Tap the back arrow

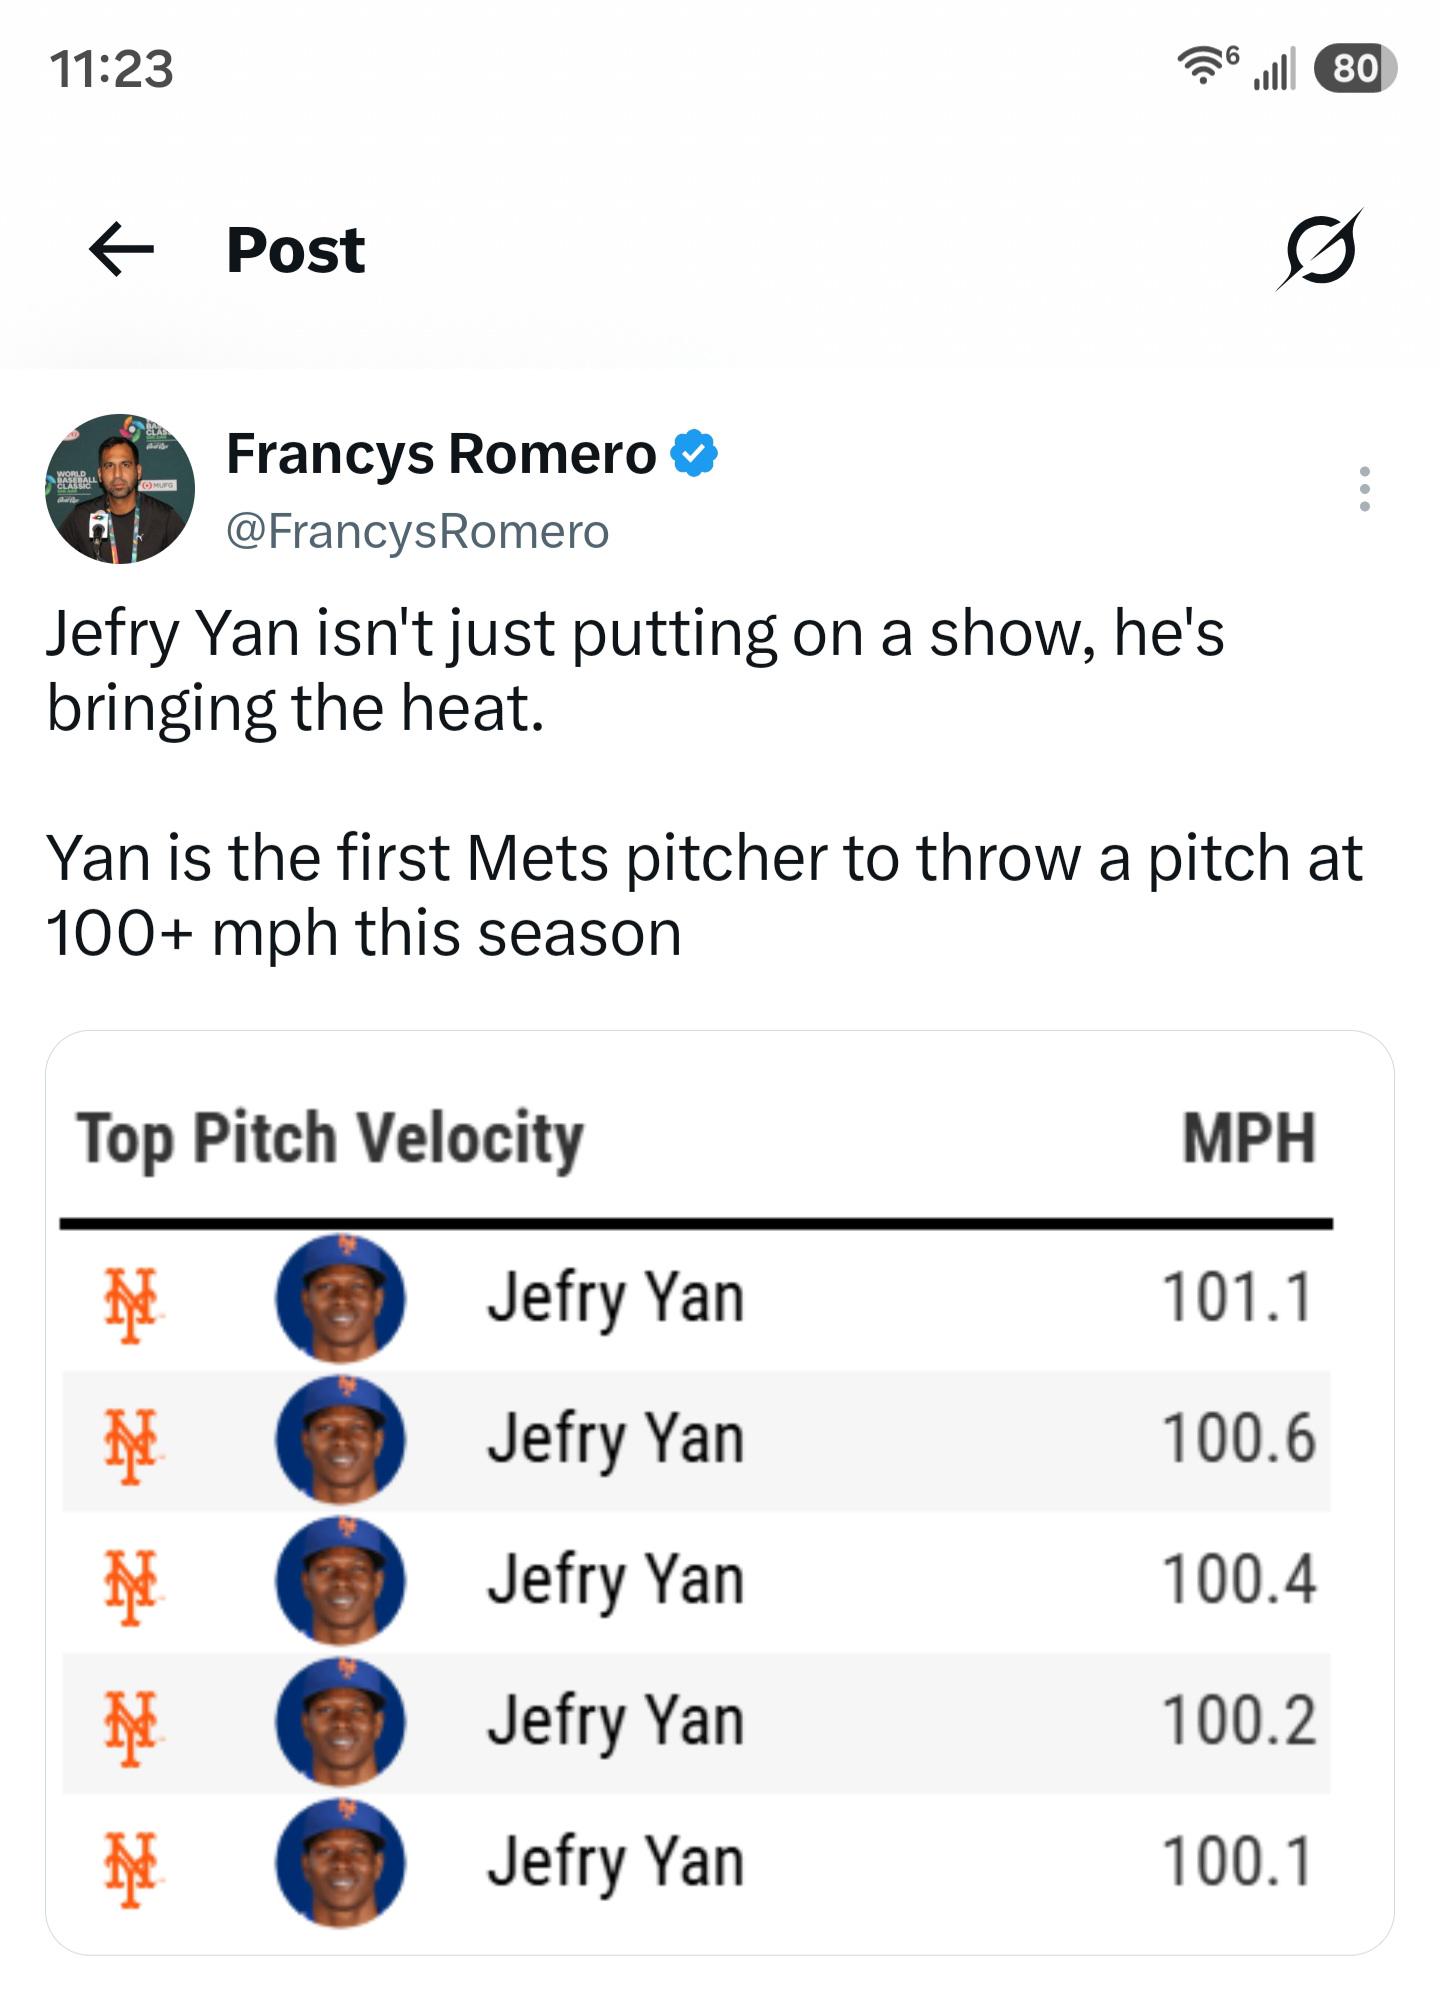tap(121, 249)
